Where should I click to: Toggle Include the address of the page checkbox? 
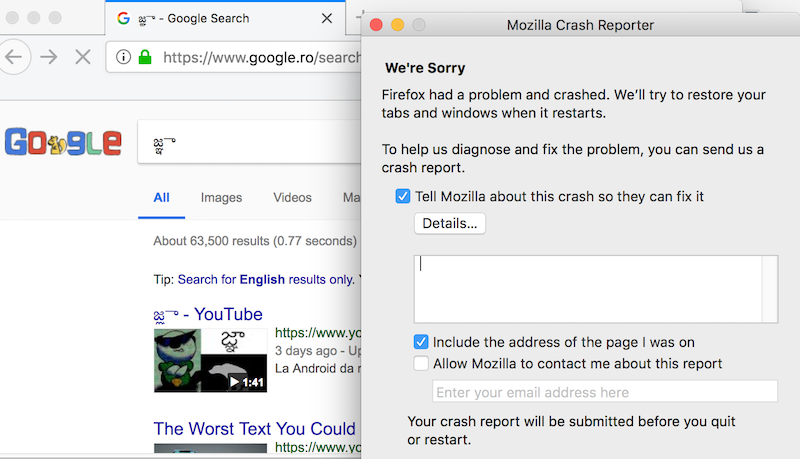[421, 342]
